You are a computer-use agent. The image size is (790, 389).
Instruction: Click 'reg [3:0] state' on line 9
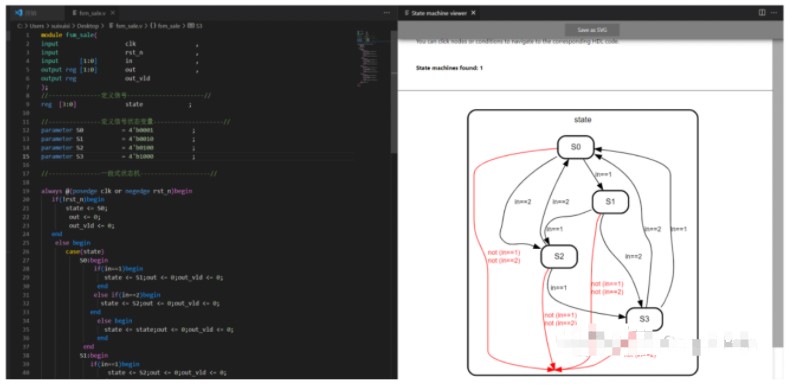116,104
